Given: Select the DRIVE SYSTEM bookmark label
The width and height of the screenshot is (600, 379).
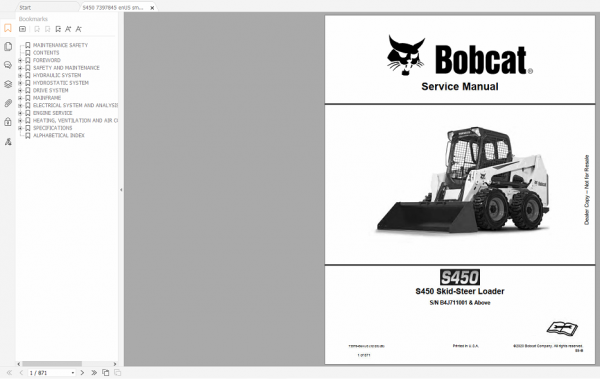Looking at the screenshot, I should point(51,90).
